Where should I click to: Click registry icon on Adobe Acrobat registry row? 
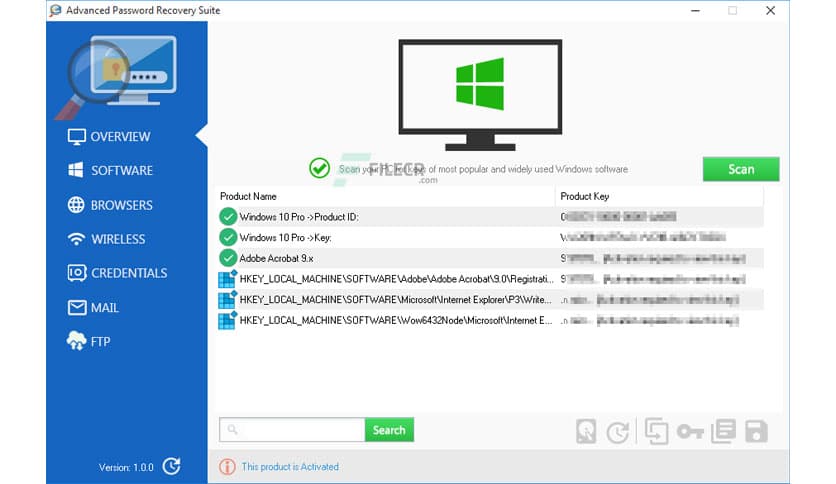click(227, 279)
